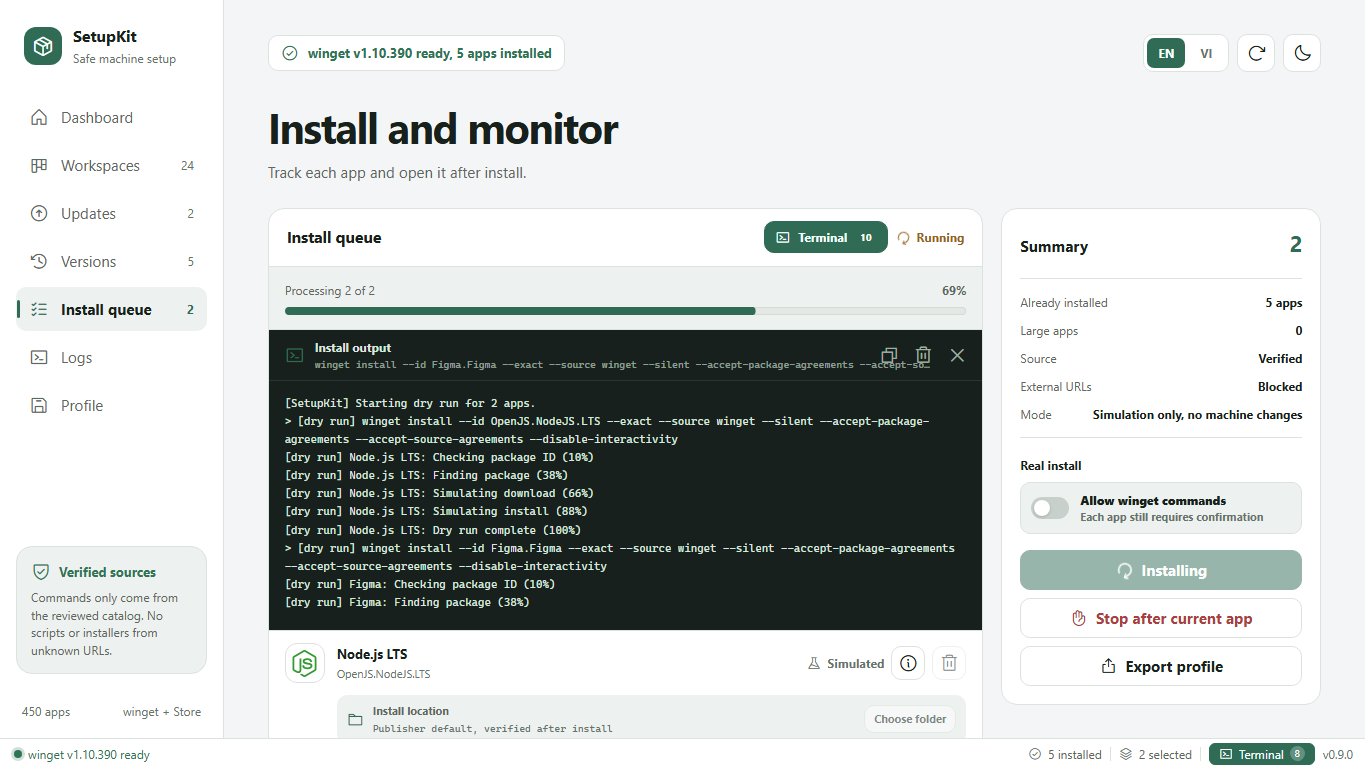Click the Install output terminal icon
This screenshot has width=1365, height=768.
pos(295,355)
